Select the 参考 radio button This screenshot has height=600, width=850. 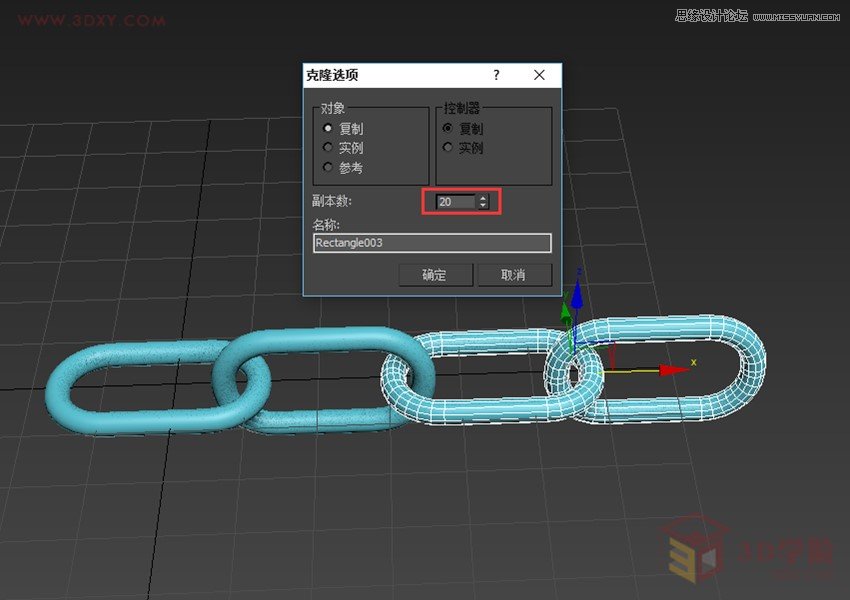pyautogui.click(x=330, y=167)
